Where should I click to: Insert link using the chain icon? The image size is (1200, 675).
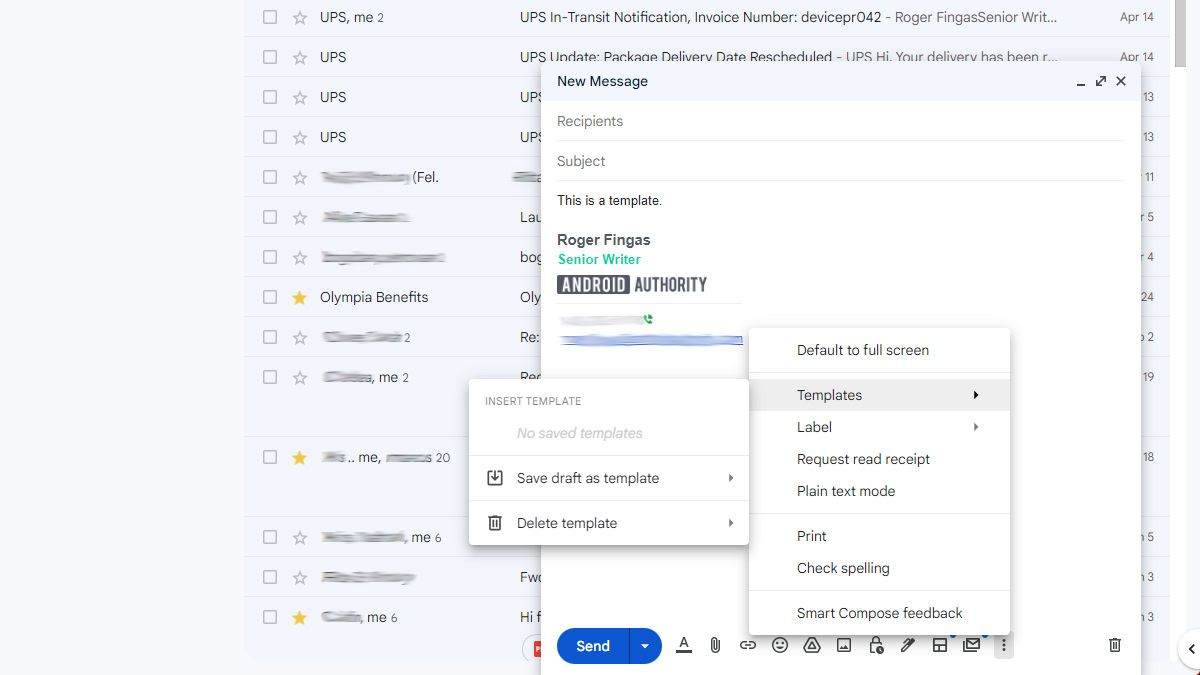coord(748,645)
